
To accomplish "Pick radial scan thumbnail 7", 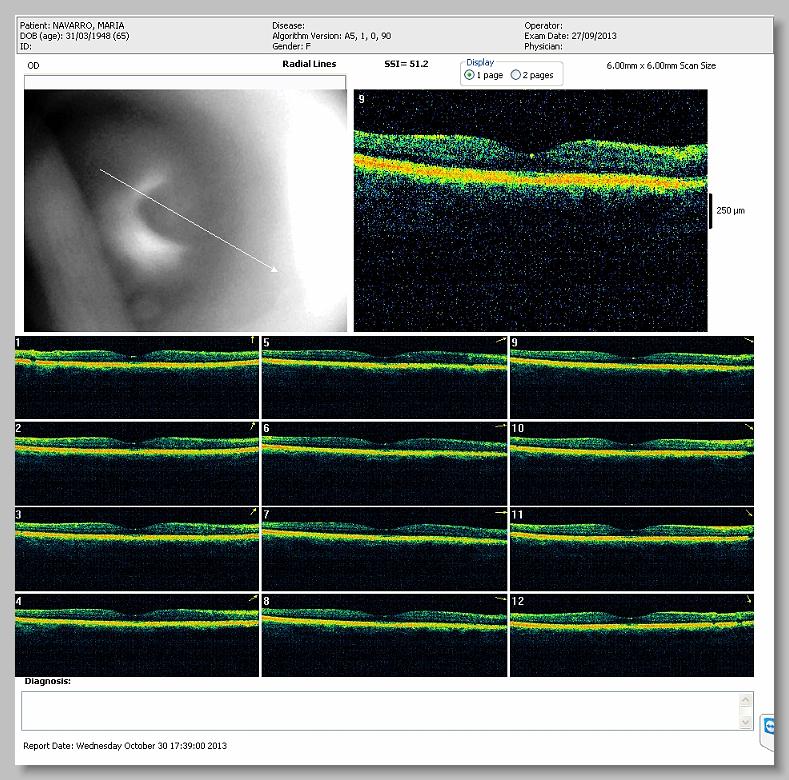I will 384,548.
